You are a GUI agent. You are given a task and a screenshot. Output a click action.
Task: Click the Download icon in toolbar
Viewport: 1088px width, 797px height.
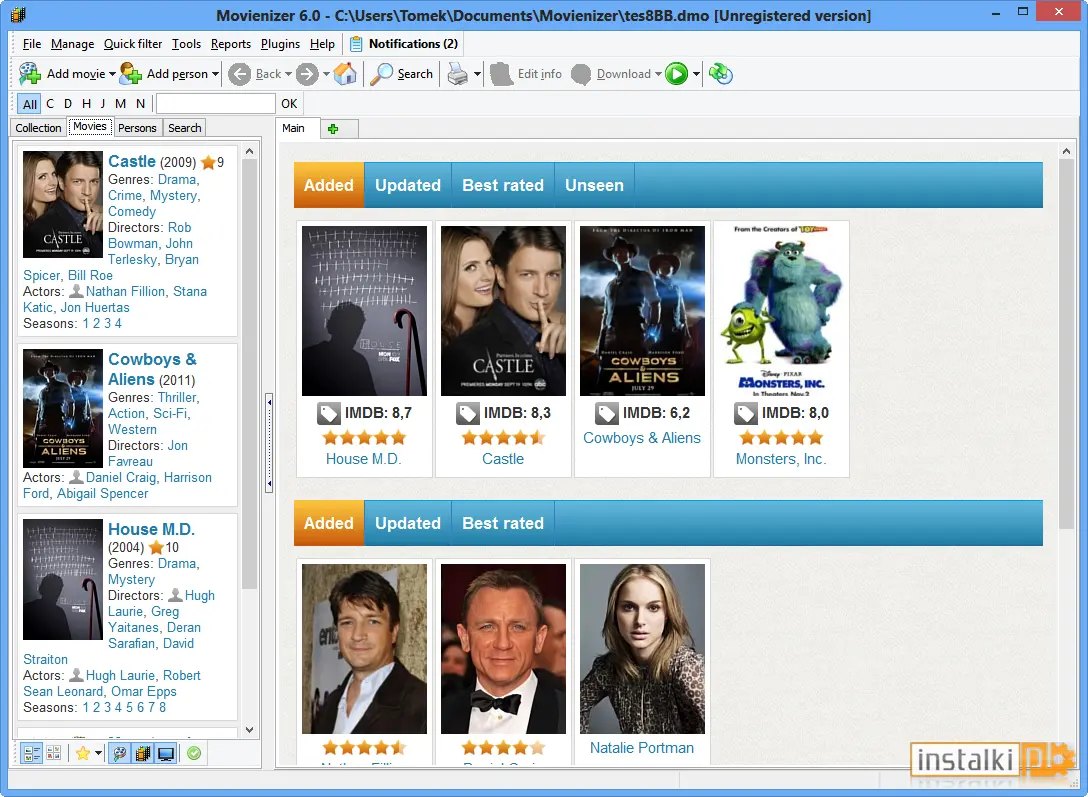coord(581,74)
